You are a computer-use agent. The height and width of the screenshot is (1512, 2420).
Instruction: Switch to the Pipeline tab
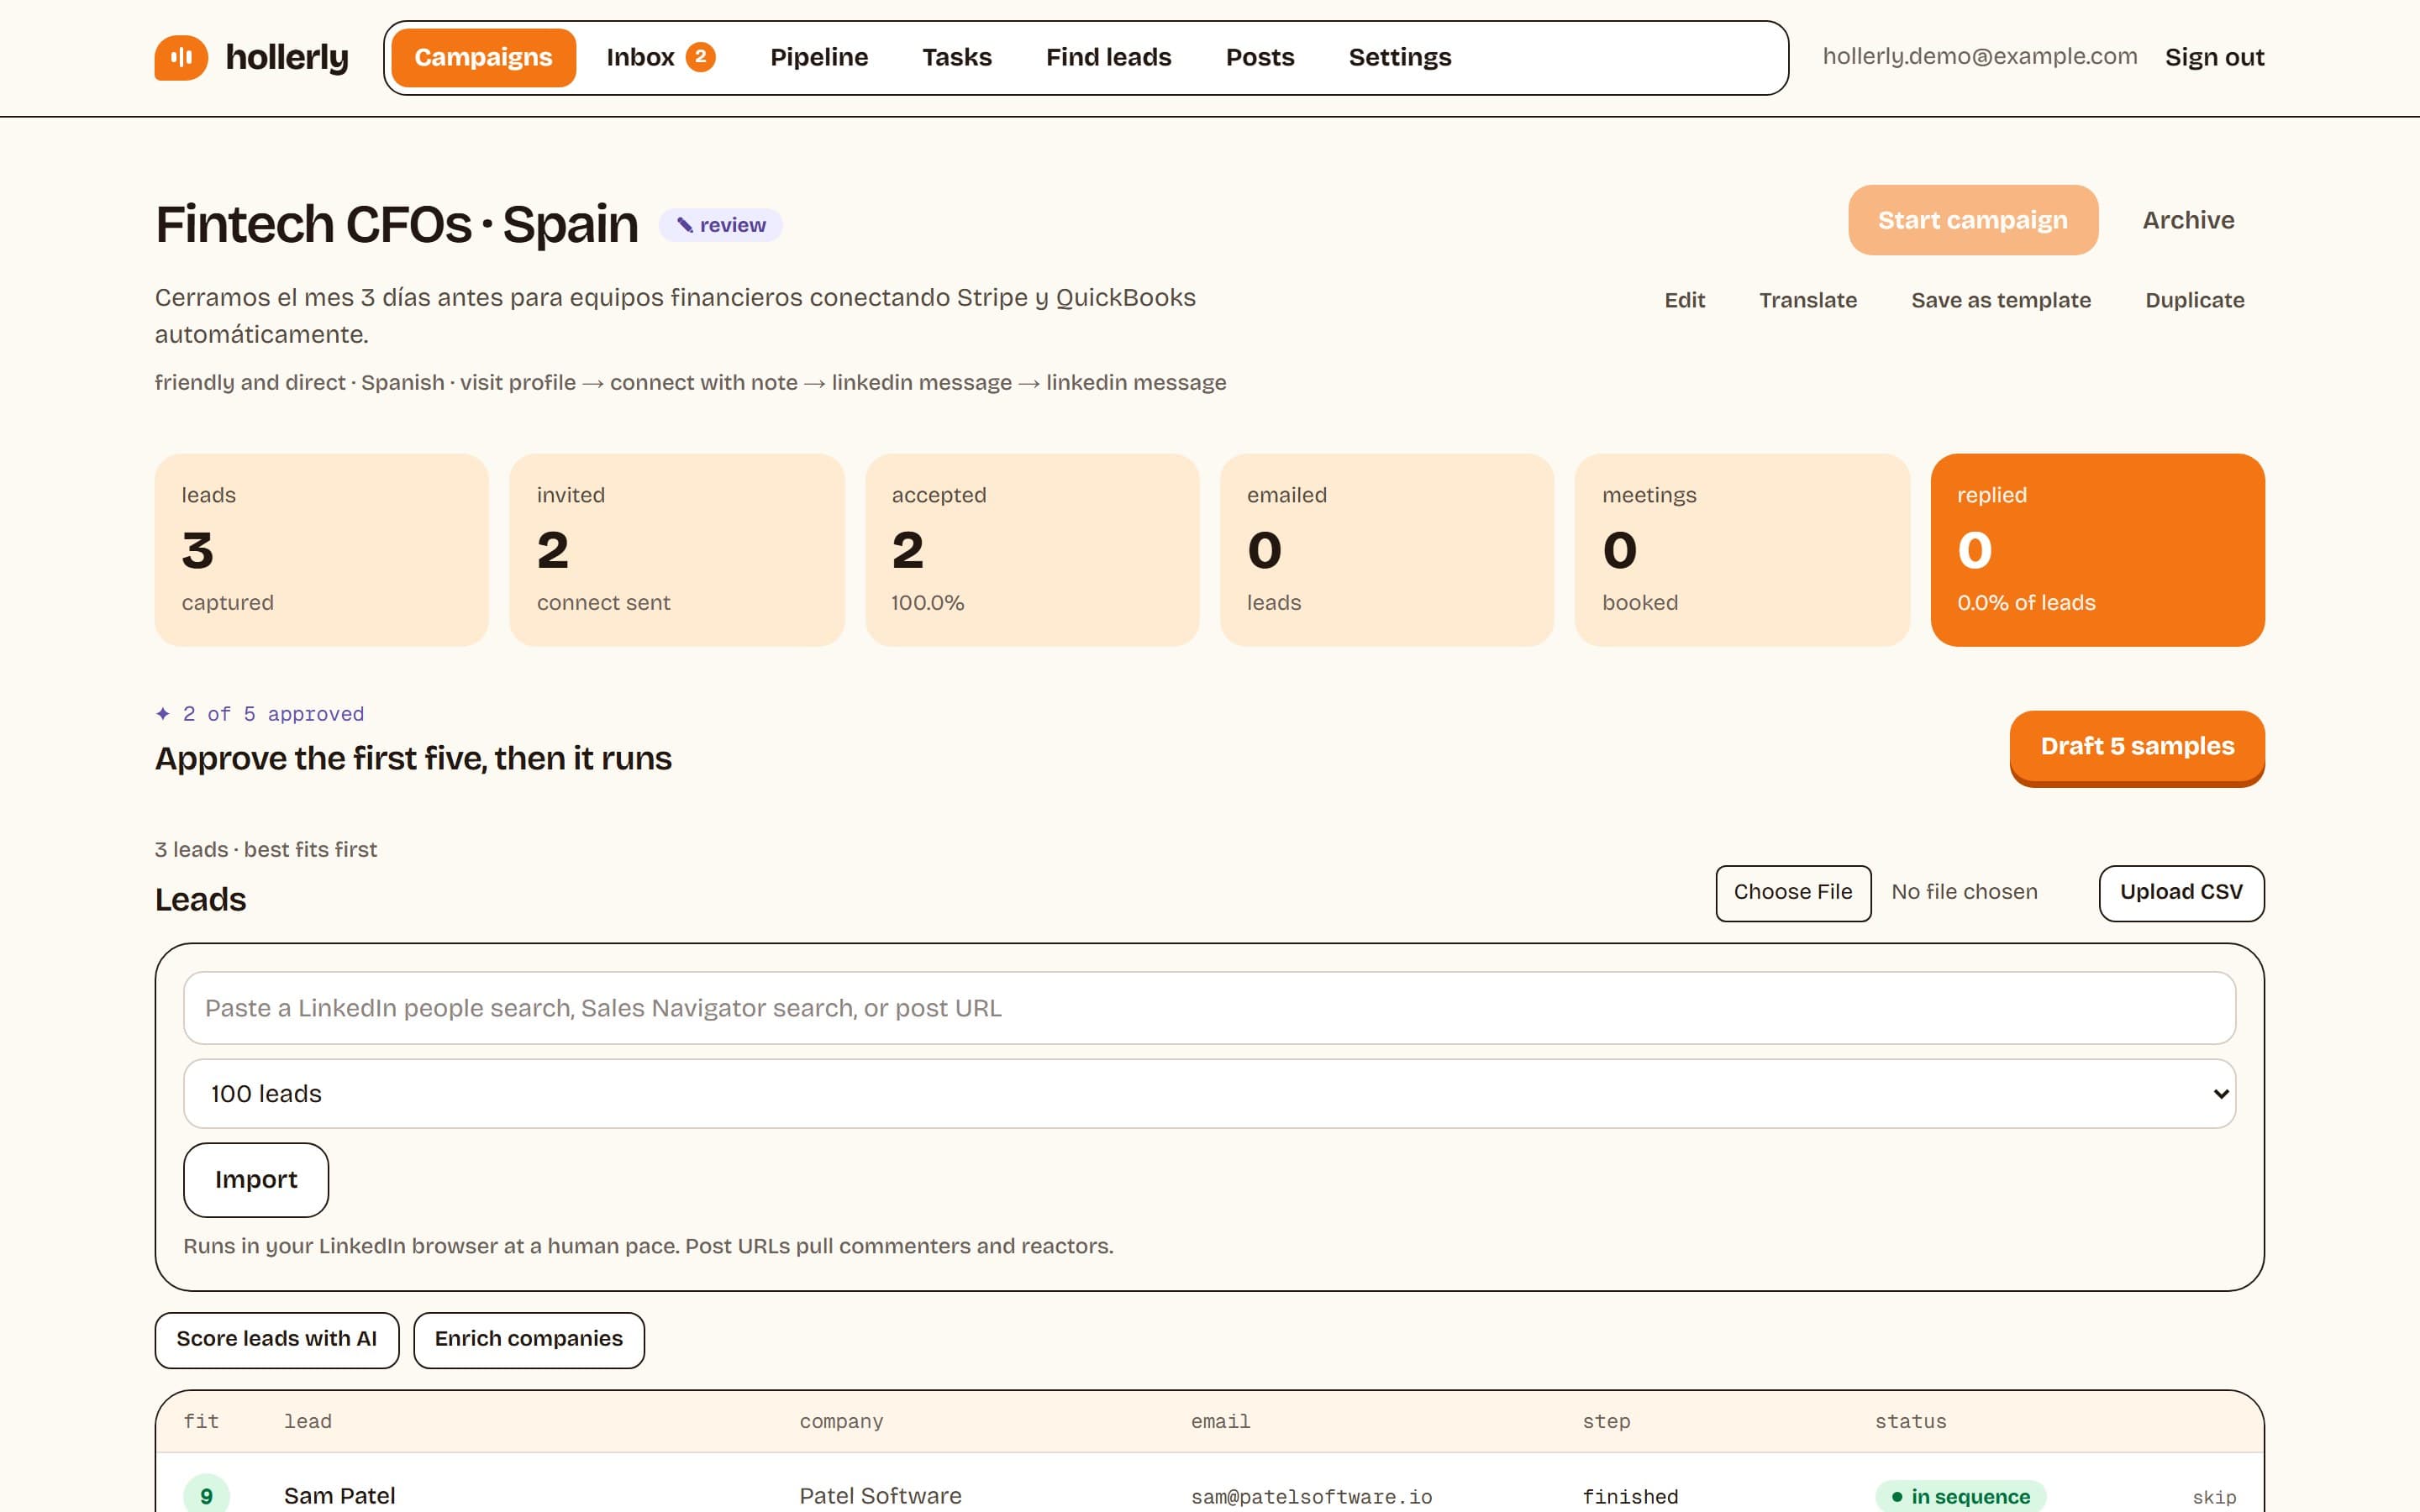point(819,57)
